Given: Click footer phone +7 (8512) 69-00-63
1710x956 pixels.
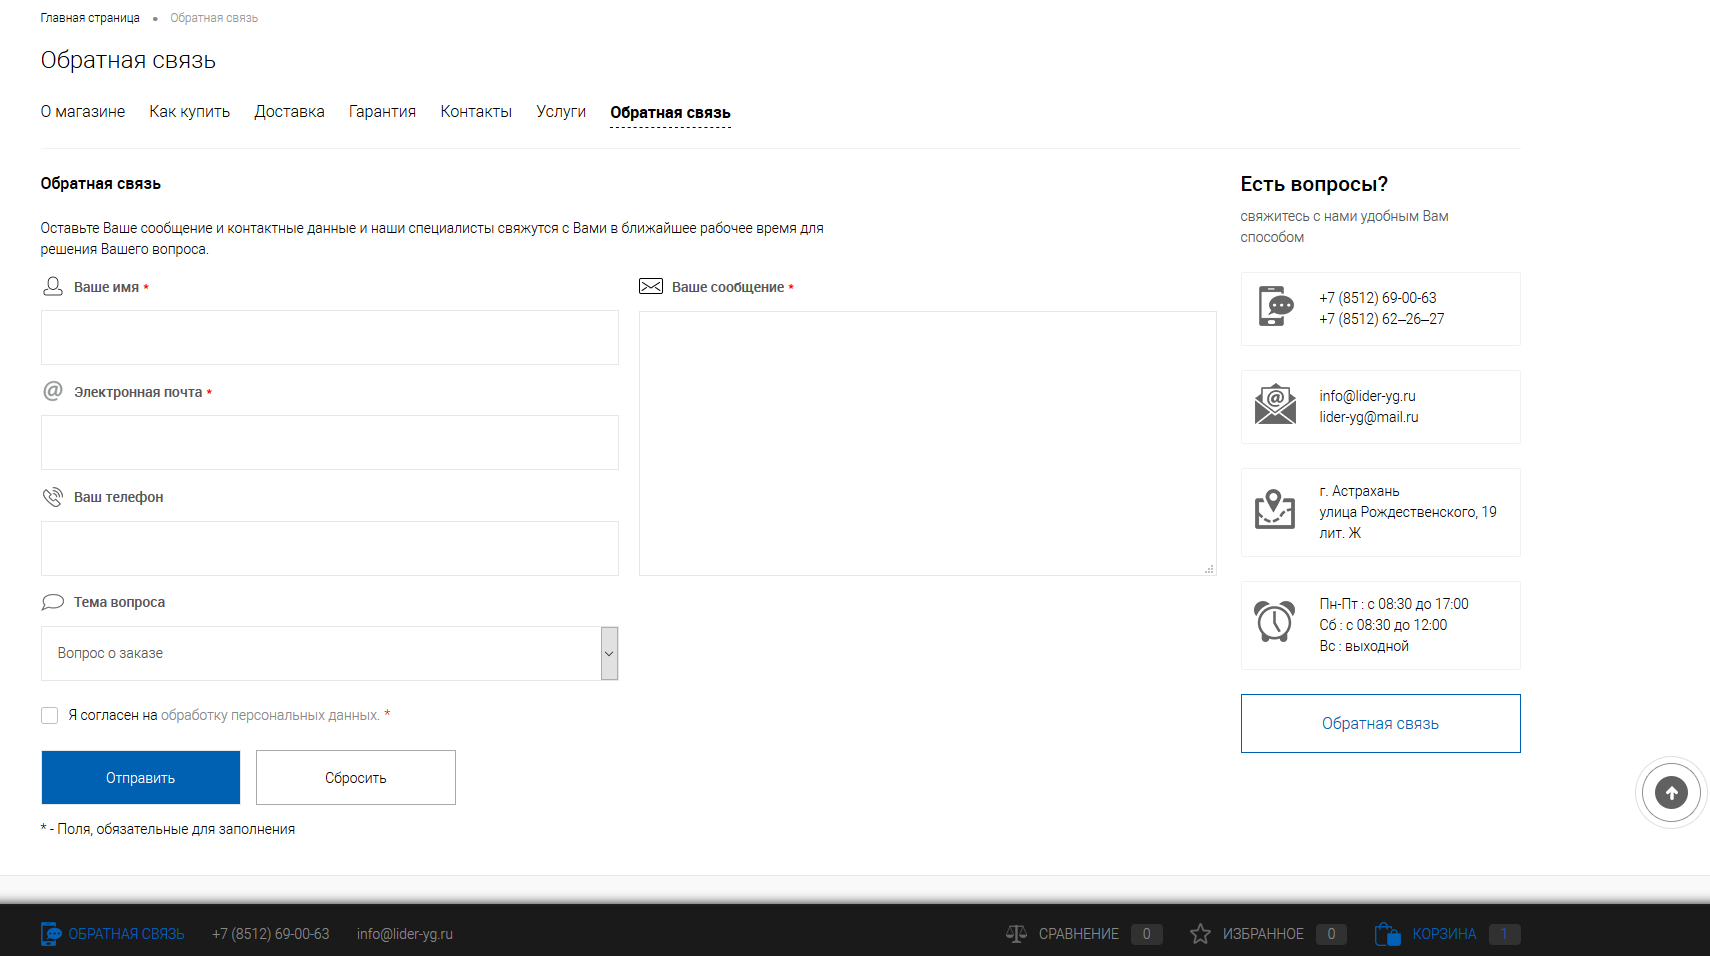Looking at the screenshot, I should pos(271,934).
